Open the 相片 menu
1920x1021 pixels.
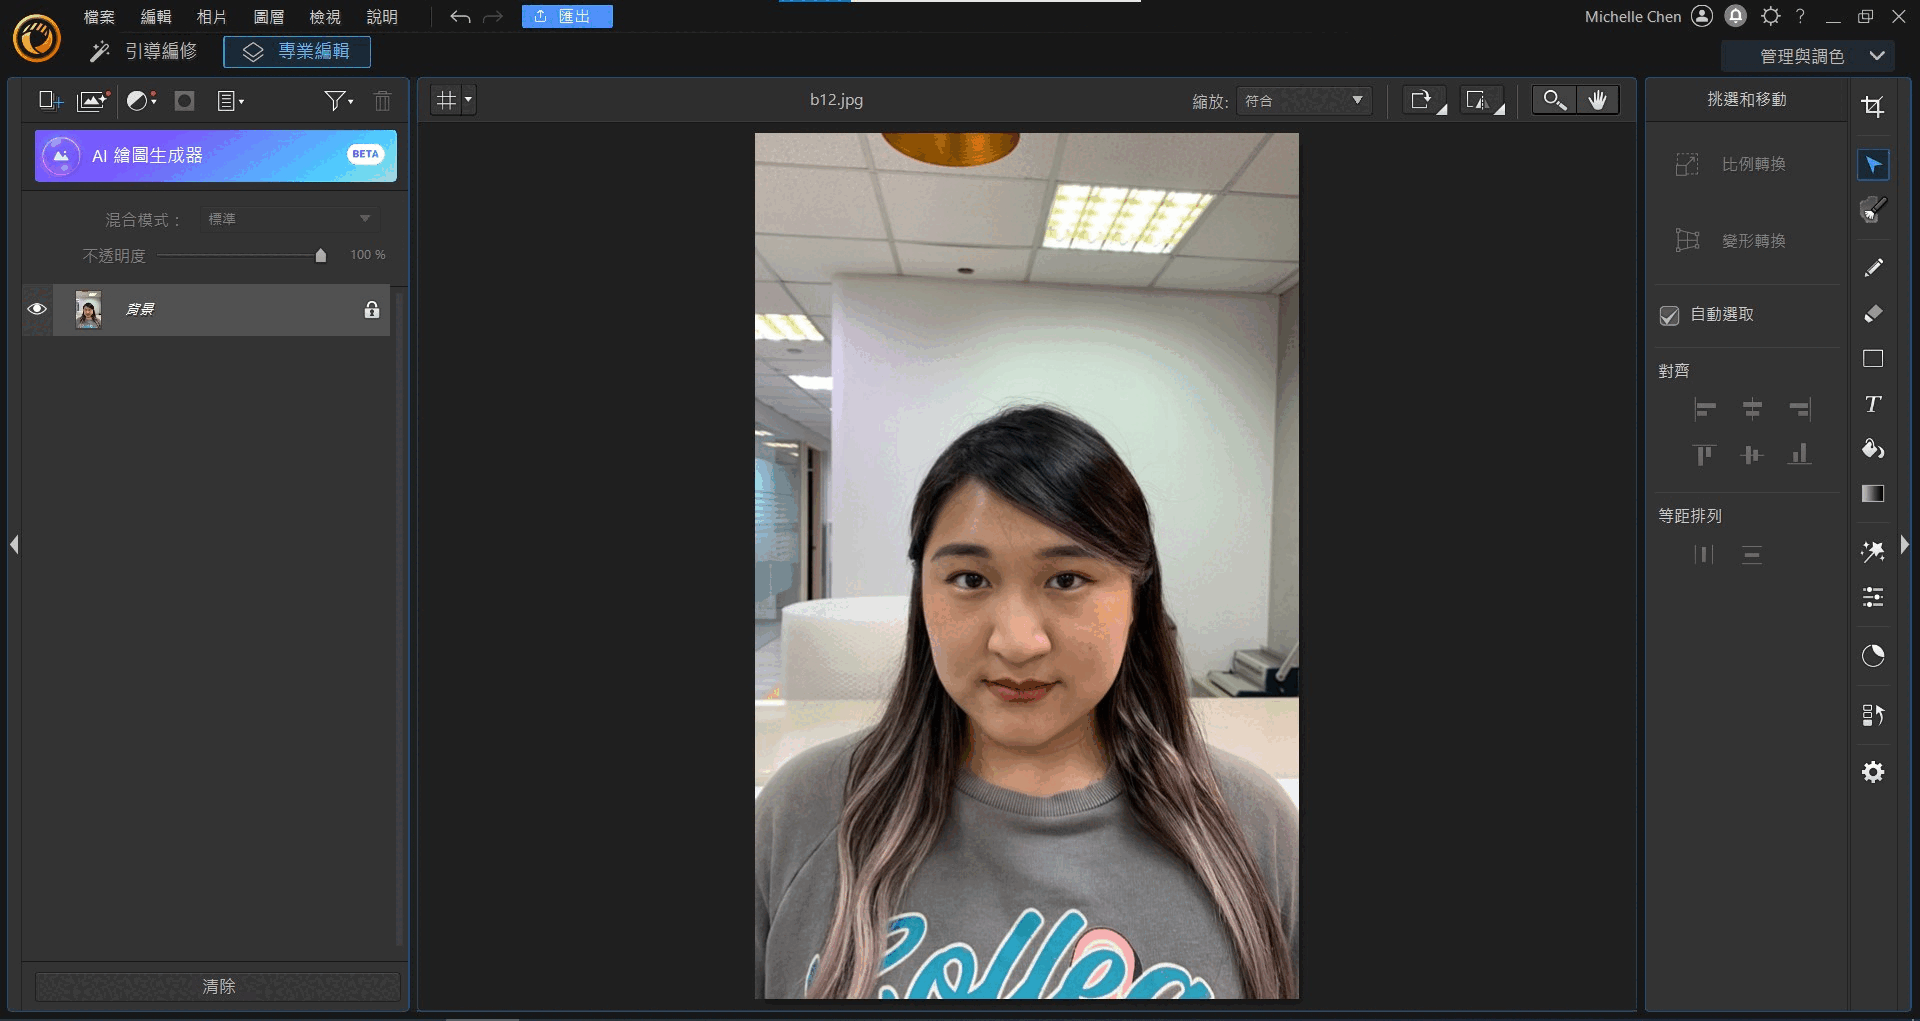(212, 17)
